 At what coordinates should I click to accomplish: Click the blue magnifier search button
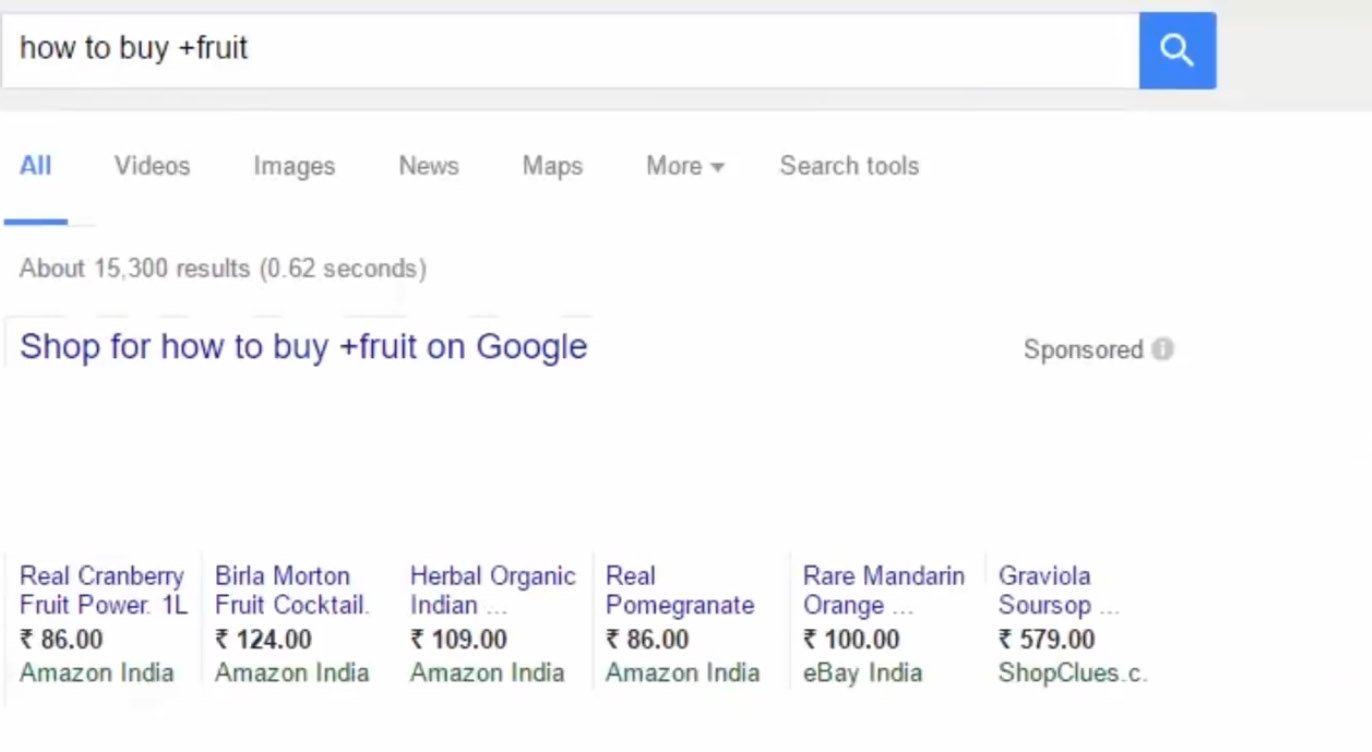[1177, 50]
